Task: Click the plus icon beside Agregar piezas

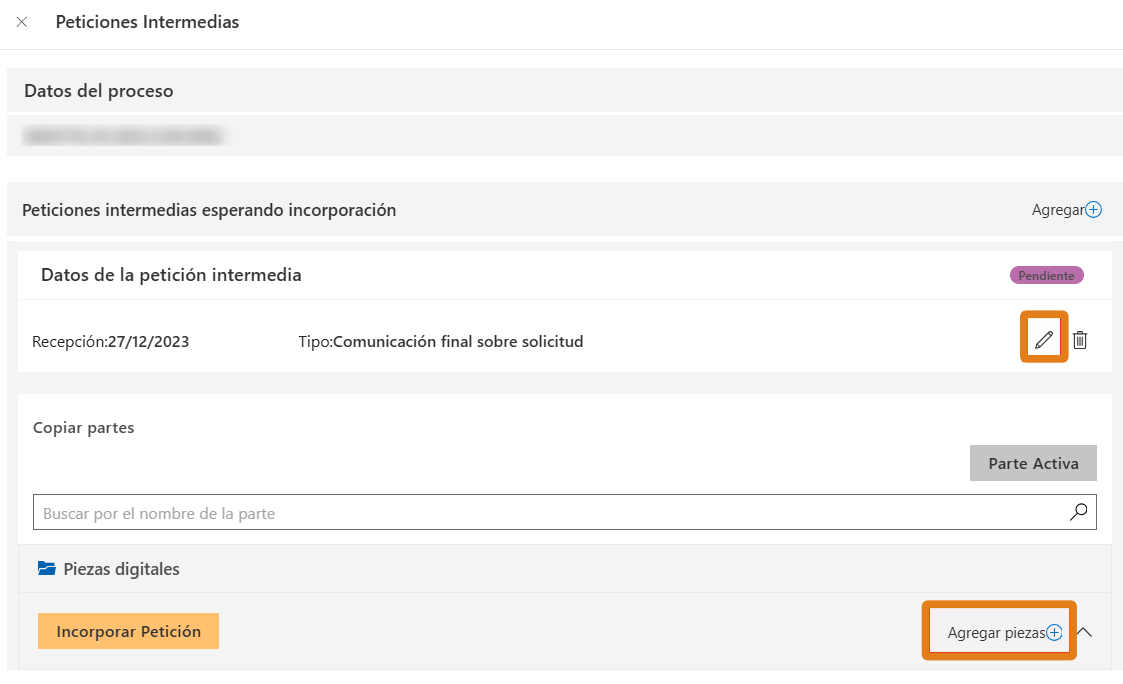Action: [x=1054, y=632]
